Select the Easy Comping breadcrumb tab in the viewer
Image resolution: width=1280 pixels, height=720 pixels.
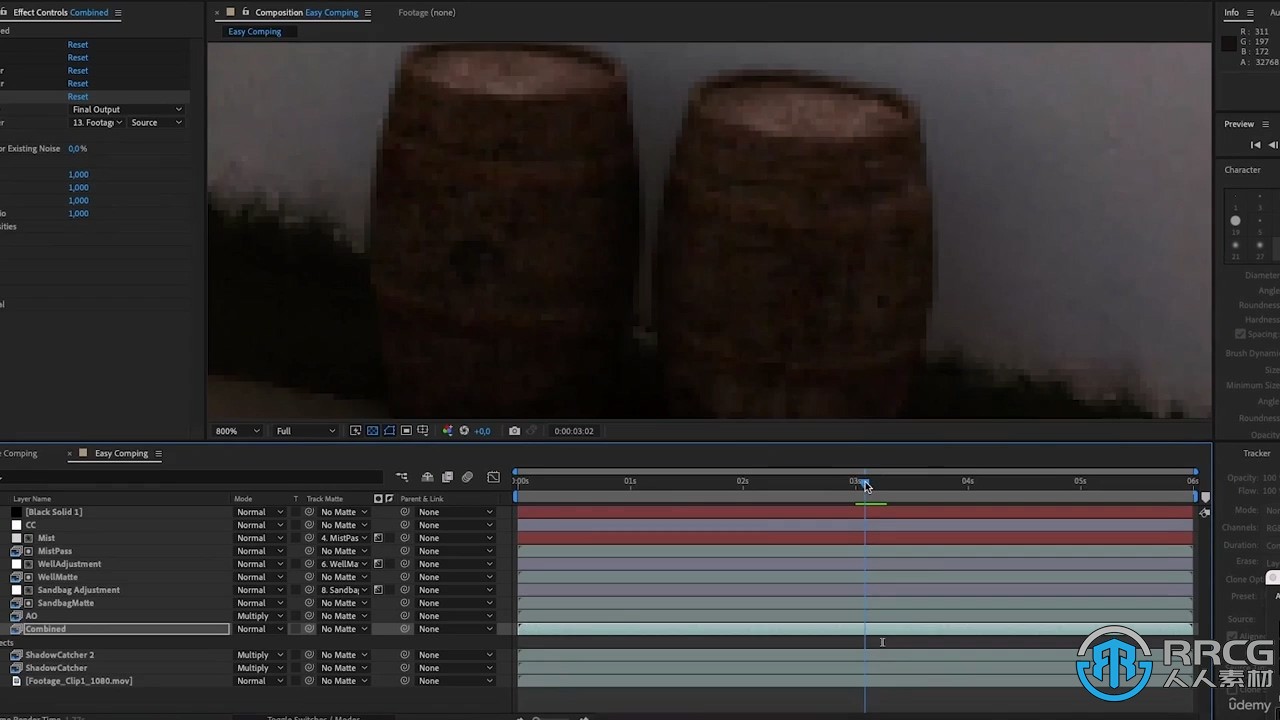[255, 32]
